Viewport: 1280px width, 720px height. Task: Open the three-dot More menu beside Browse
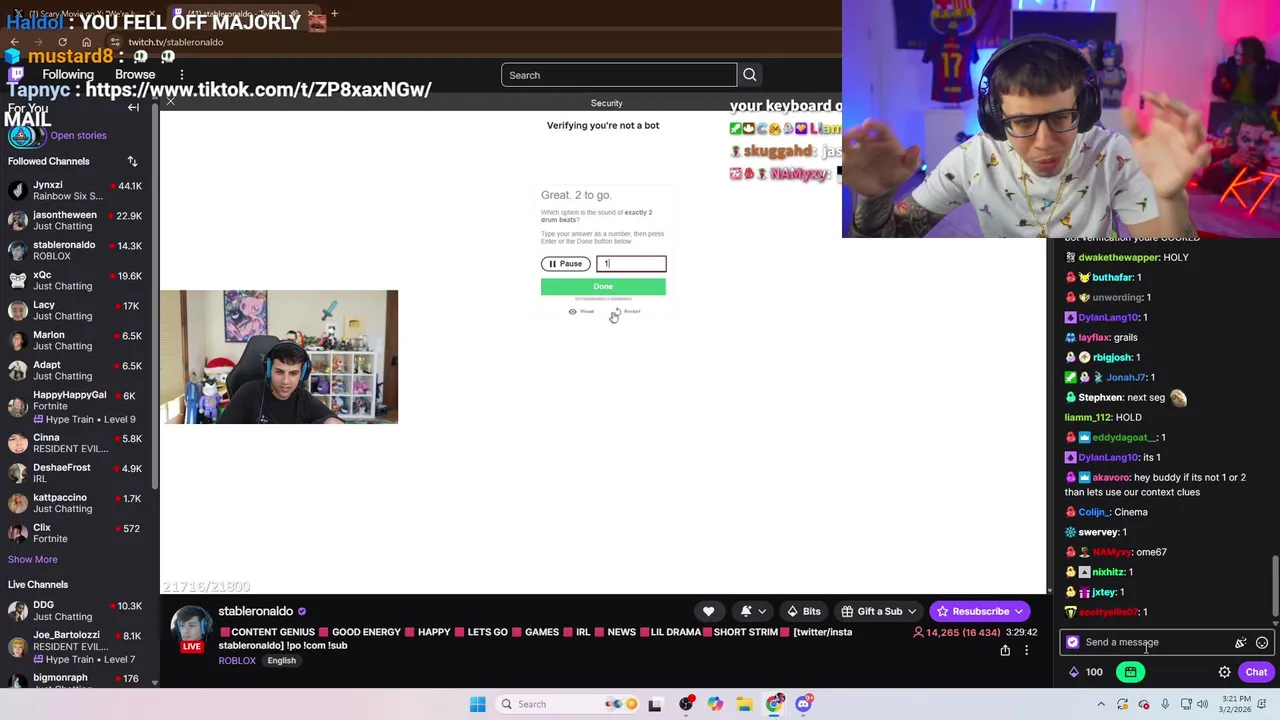pyautogui.click(x=181, y=75)
